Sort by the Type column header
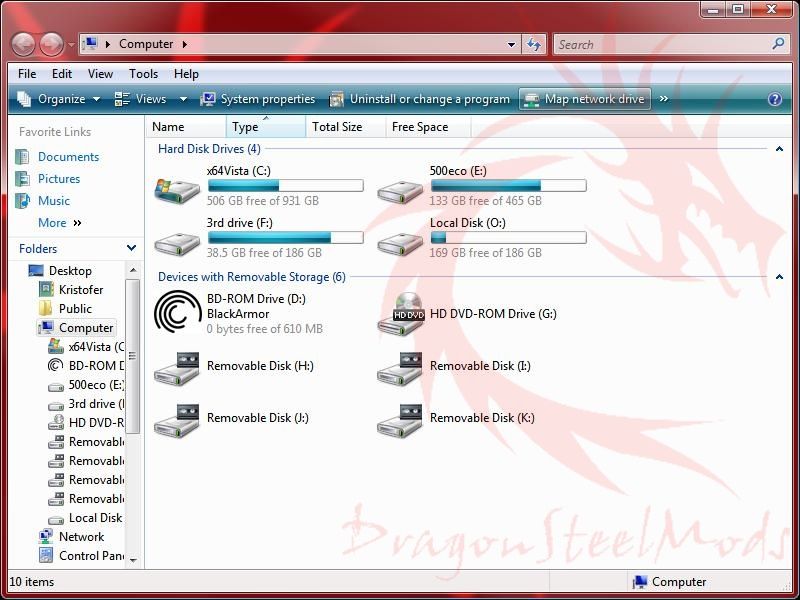The height and width of the screenshot is (600, 800). point(266,127)
